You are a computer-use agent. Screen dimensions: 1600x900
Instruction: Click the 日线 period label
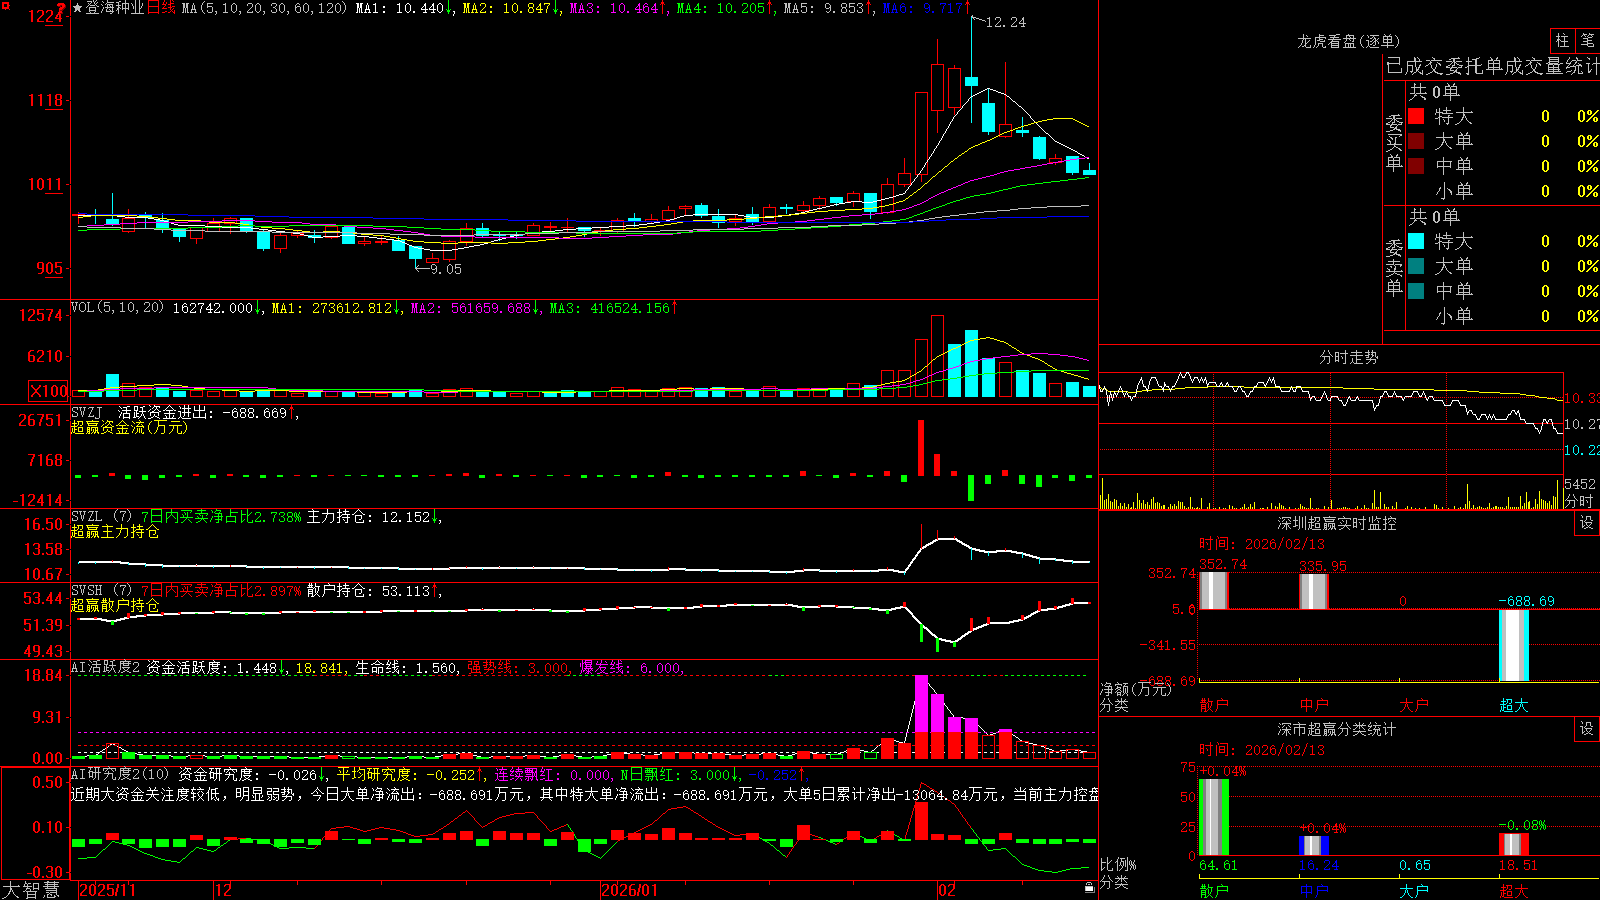[161, 8]
